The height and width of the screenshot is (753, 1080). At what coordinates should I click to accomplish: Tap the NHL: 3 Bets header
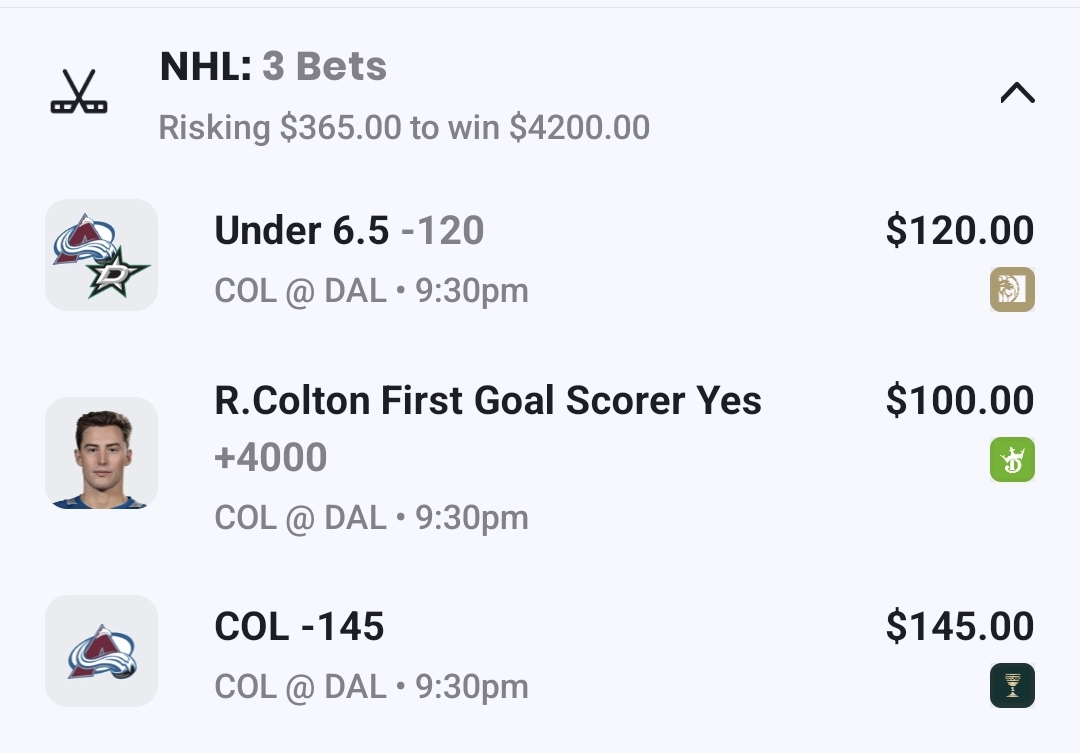coord(273,67)
